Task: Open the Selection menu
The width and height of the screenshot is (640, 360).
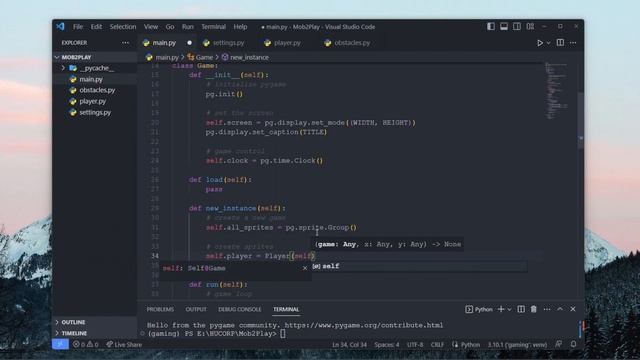Action: (x=122, y=27)
